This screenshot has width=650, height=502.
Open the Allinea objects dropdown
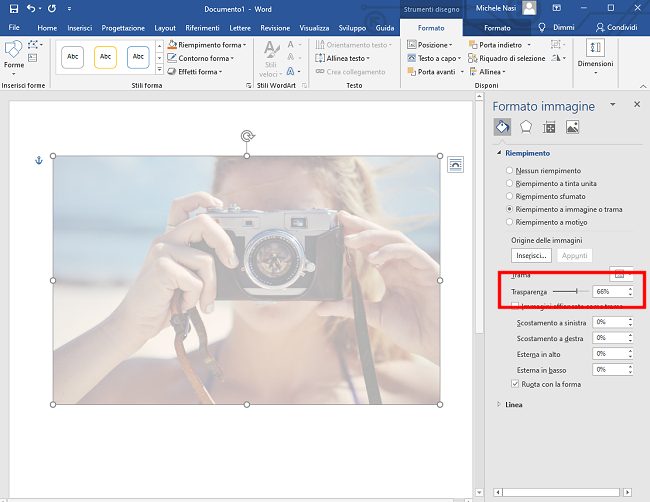point(488,72)
